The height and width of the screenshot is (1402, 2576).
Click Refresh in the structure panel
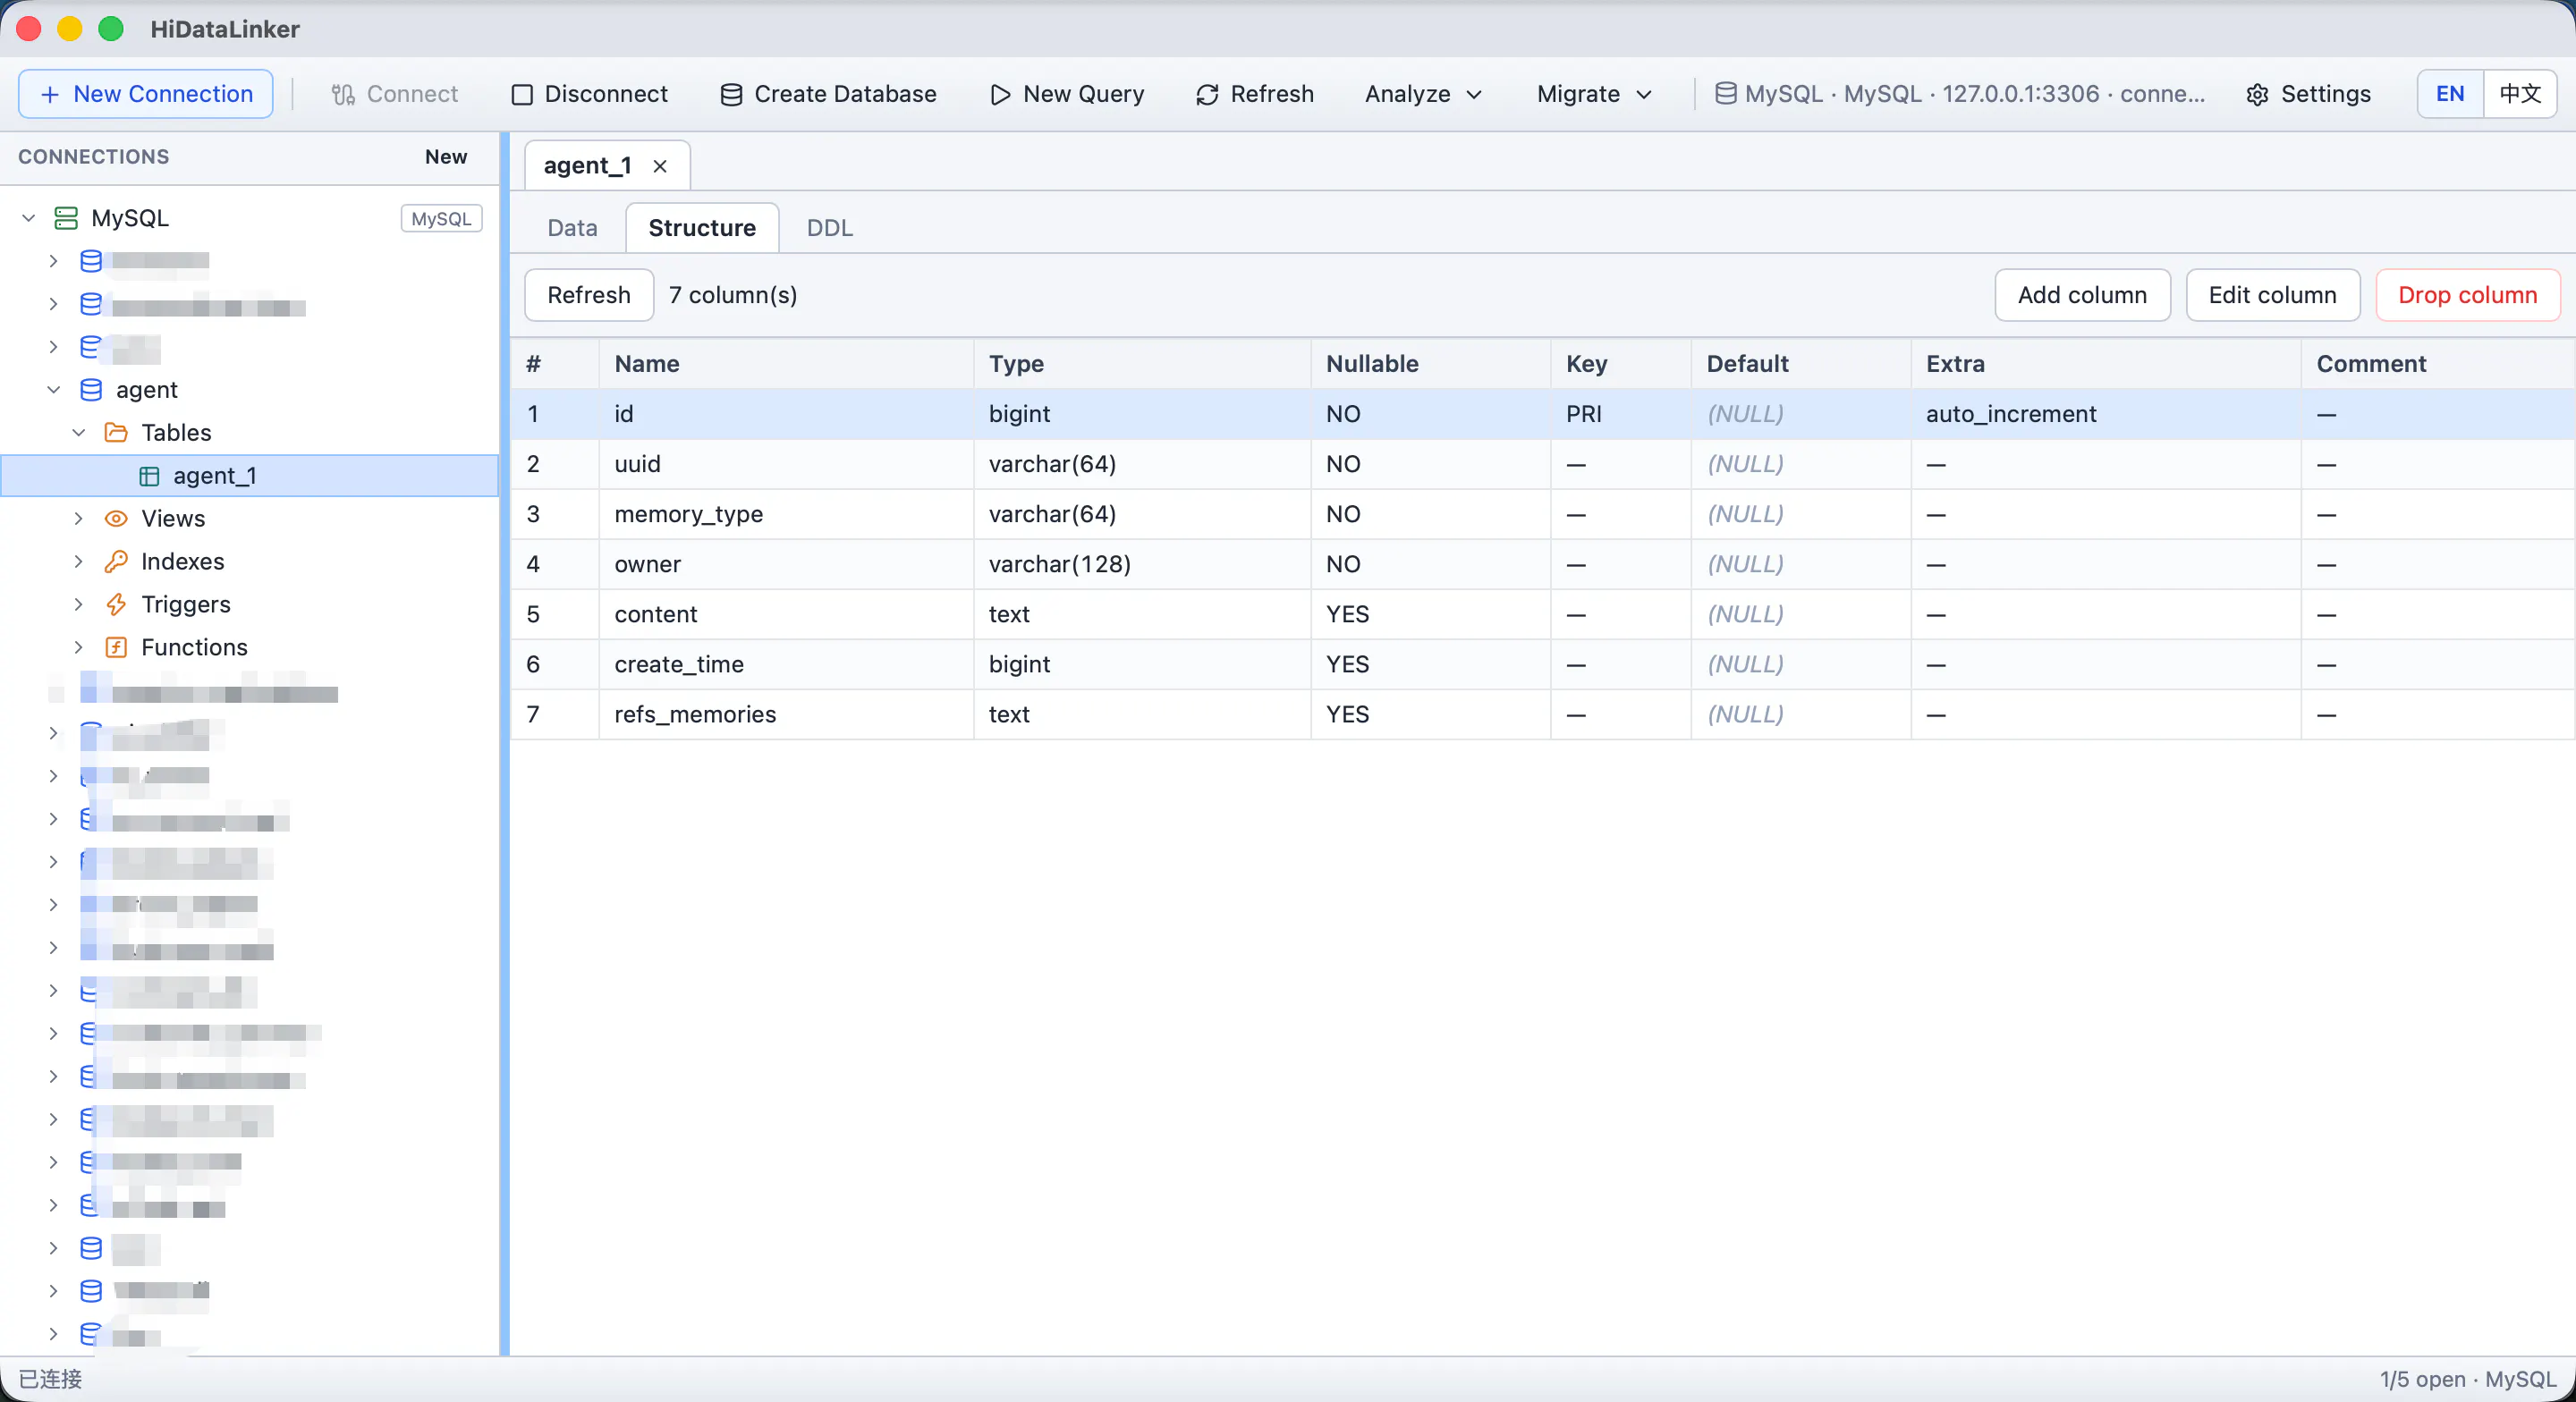coord(589,295)
